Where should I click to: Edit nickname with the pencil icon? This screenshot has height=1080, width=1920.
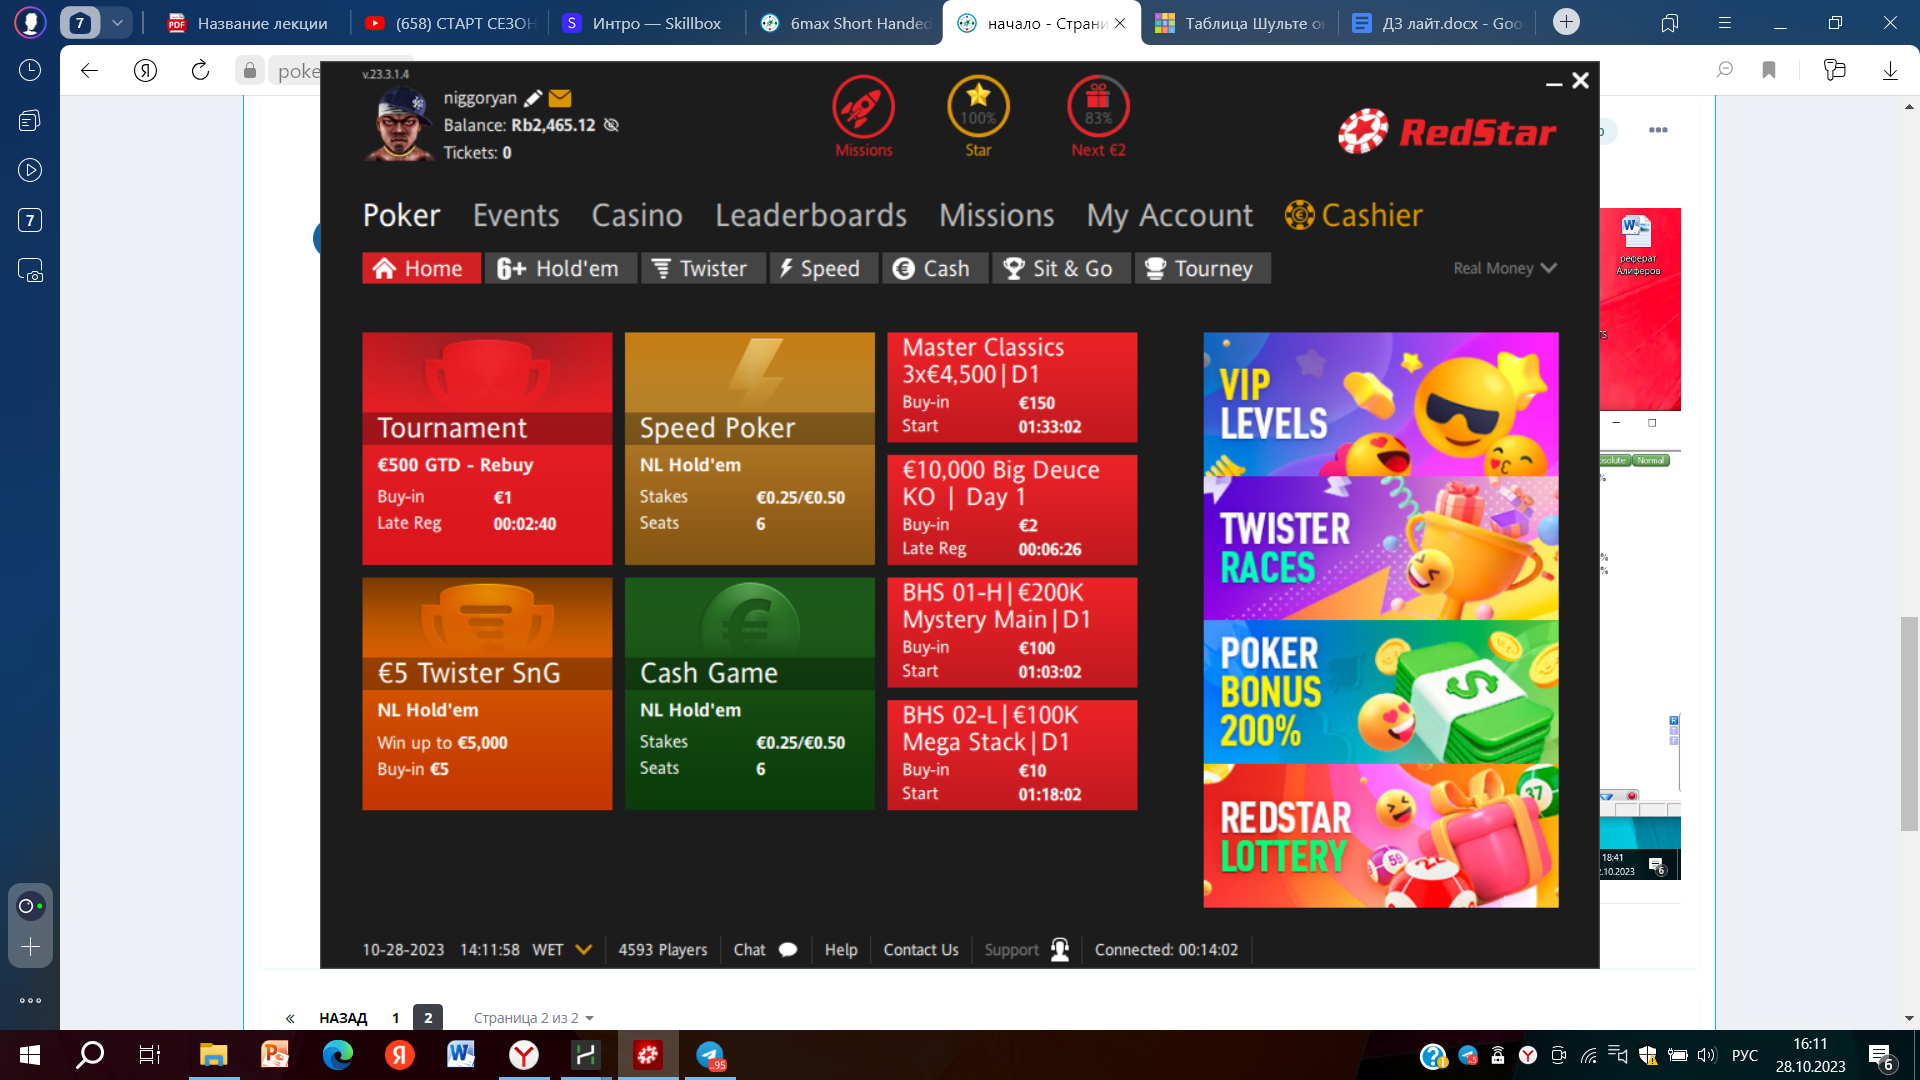(x=533, y=98)
